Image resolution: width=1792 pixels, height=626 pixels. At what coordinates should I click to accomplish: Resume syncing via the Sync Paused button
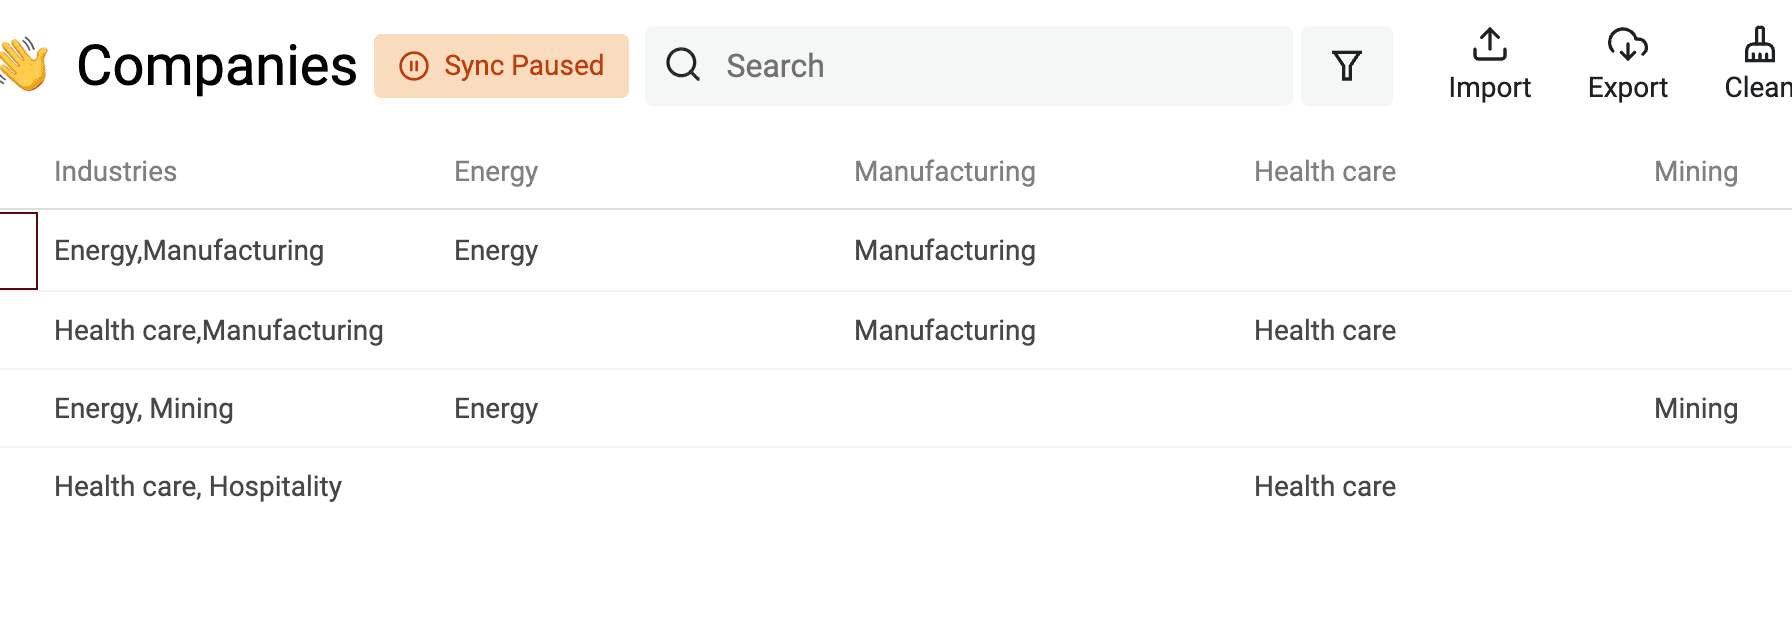[500, 66]
